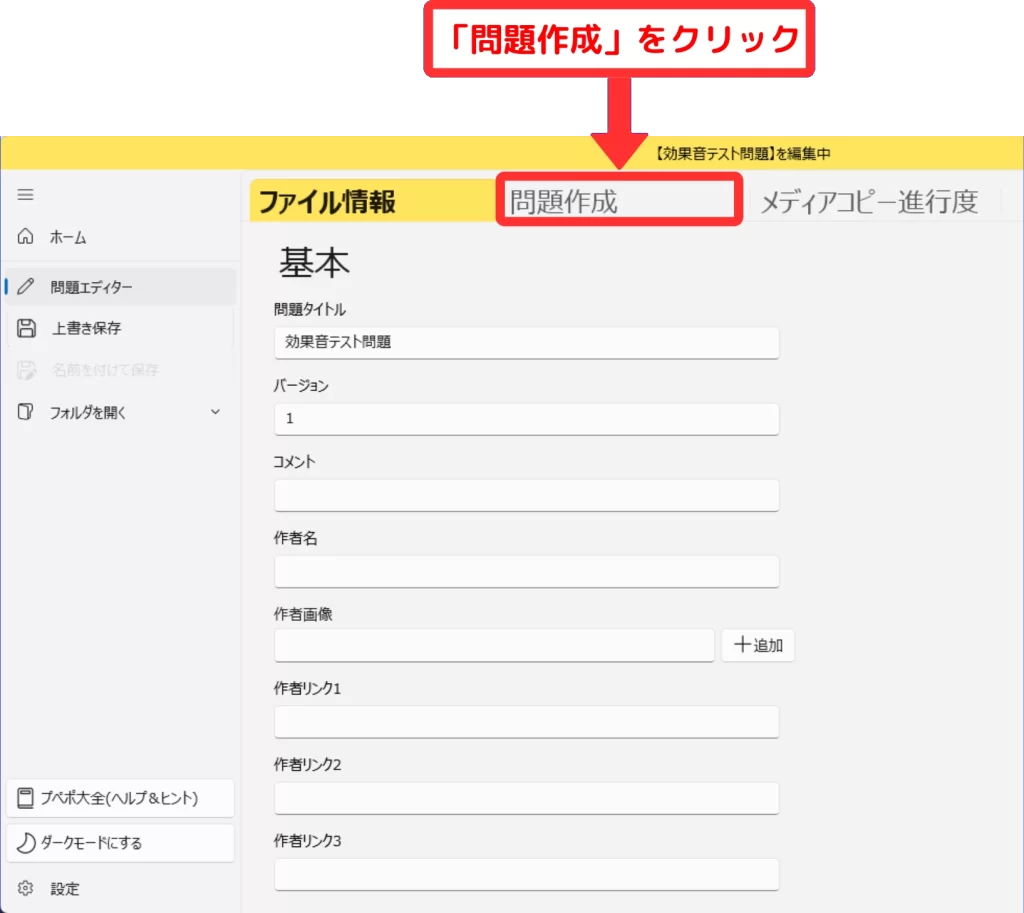The height and width of the screenshot is (913, 1024).
Task: Click the moon icon for dark mode
Action: [x=26, y=843]
